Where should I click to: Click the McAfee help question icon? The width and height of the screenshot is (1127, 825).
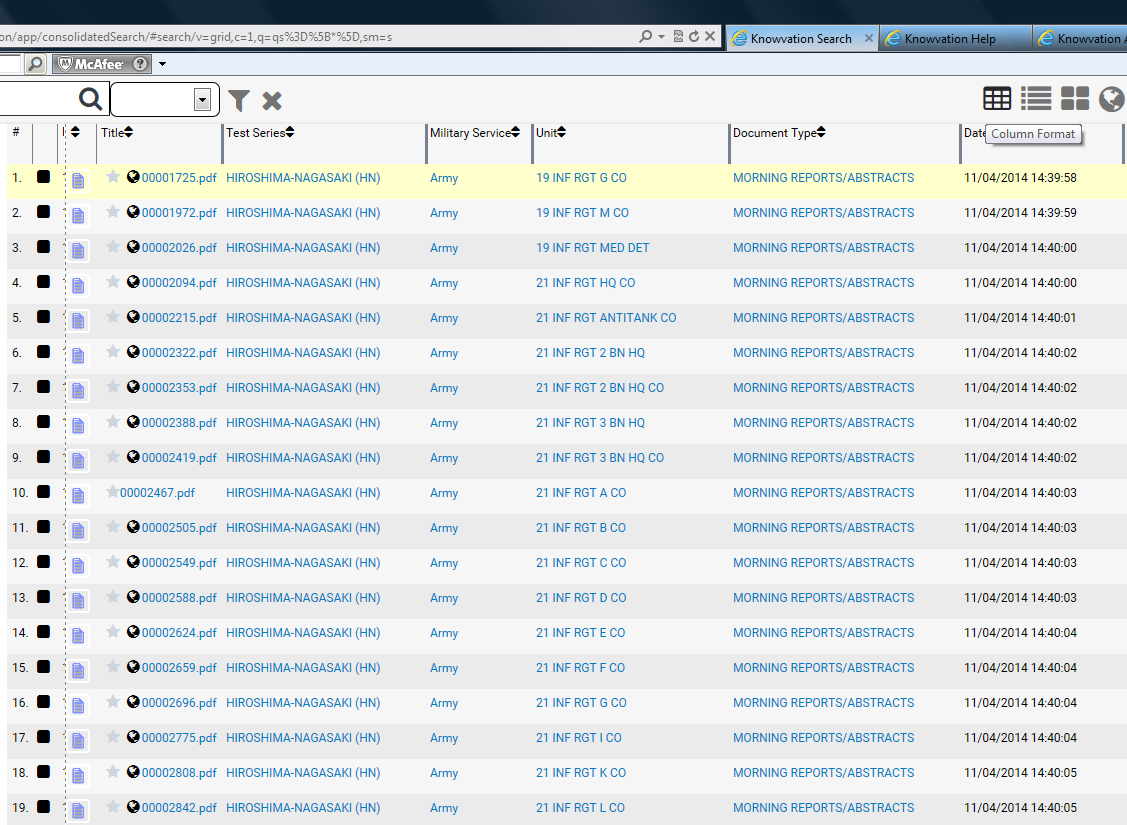(141, 64)
